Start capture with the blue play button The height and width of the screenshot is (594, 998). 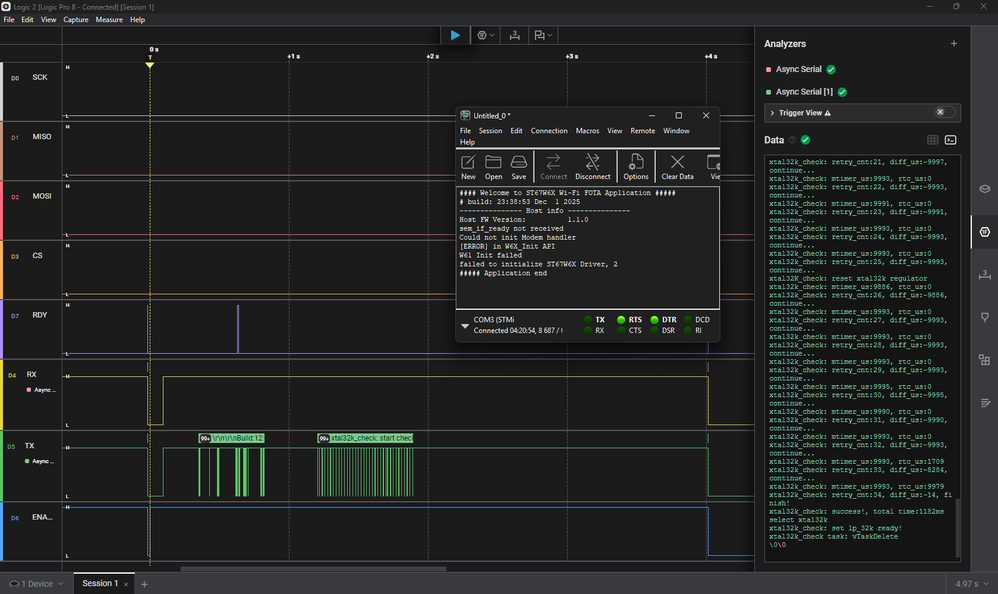click(455, 35)
